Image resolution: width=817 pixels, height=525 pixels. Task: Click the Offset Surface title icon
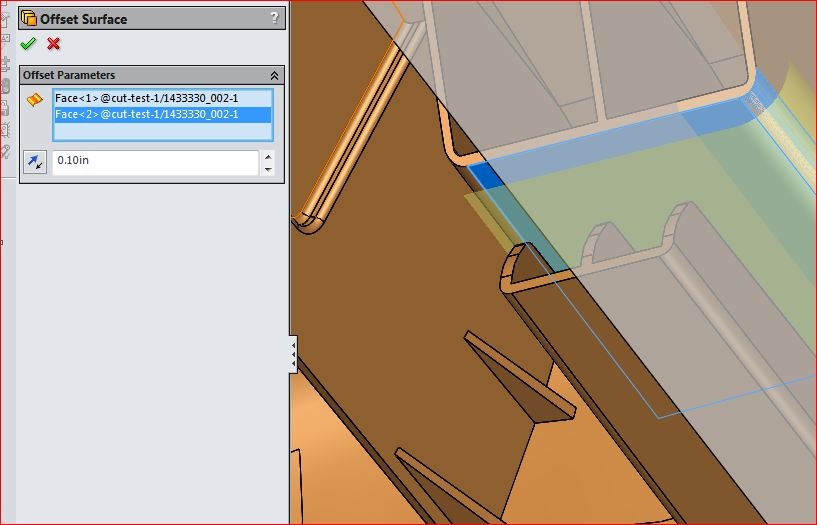(x=29, y=19)
